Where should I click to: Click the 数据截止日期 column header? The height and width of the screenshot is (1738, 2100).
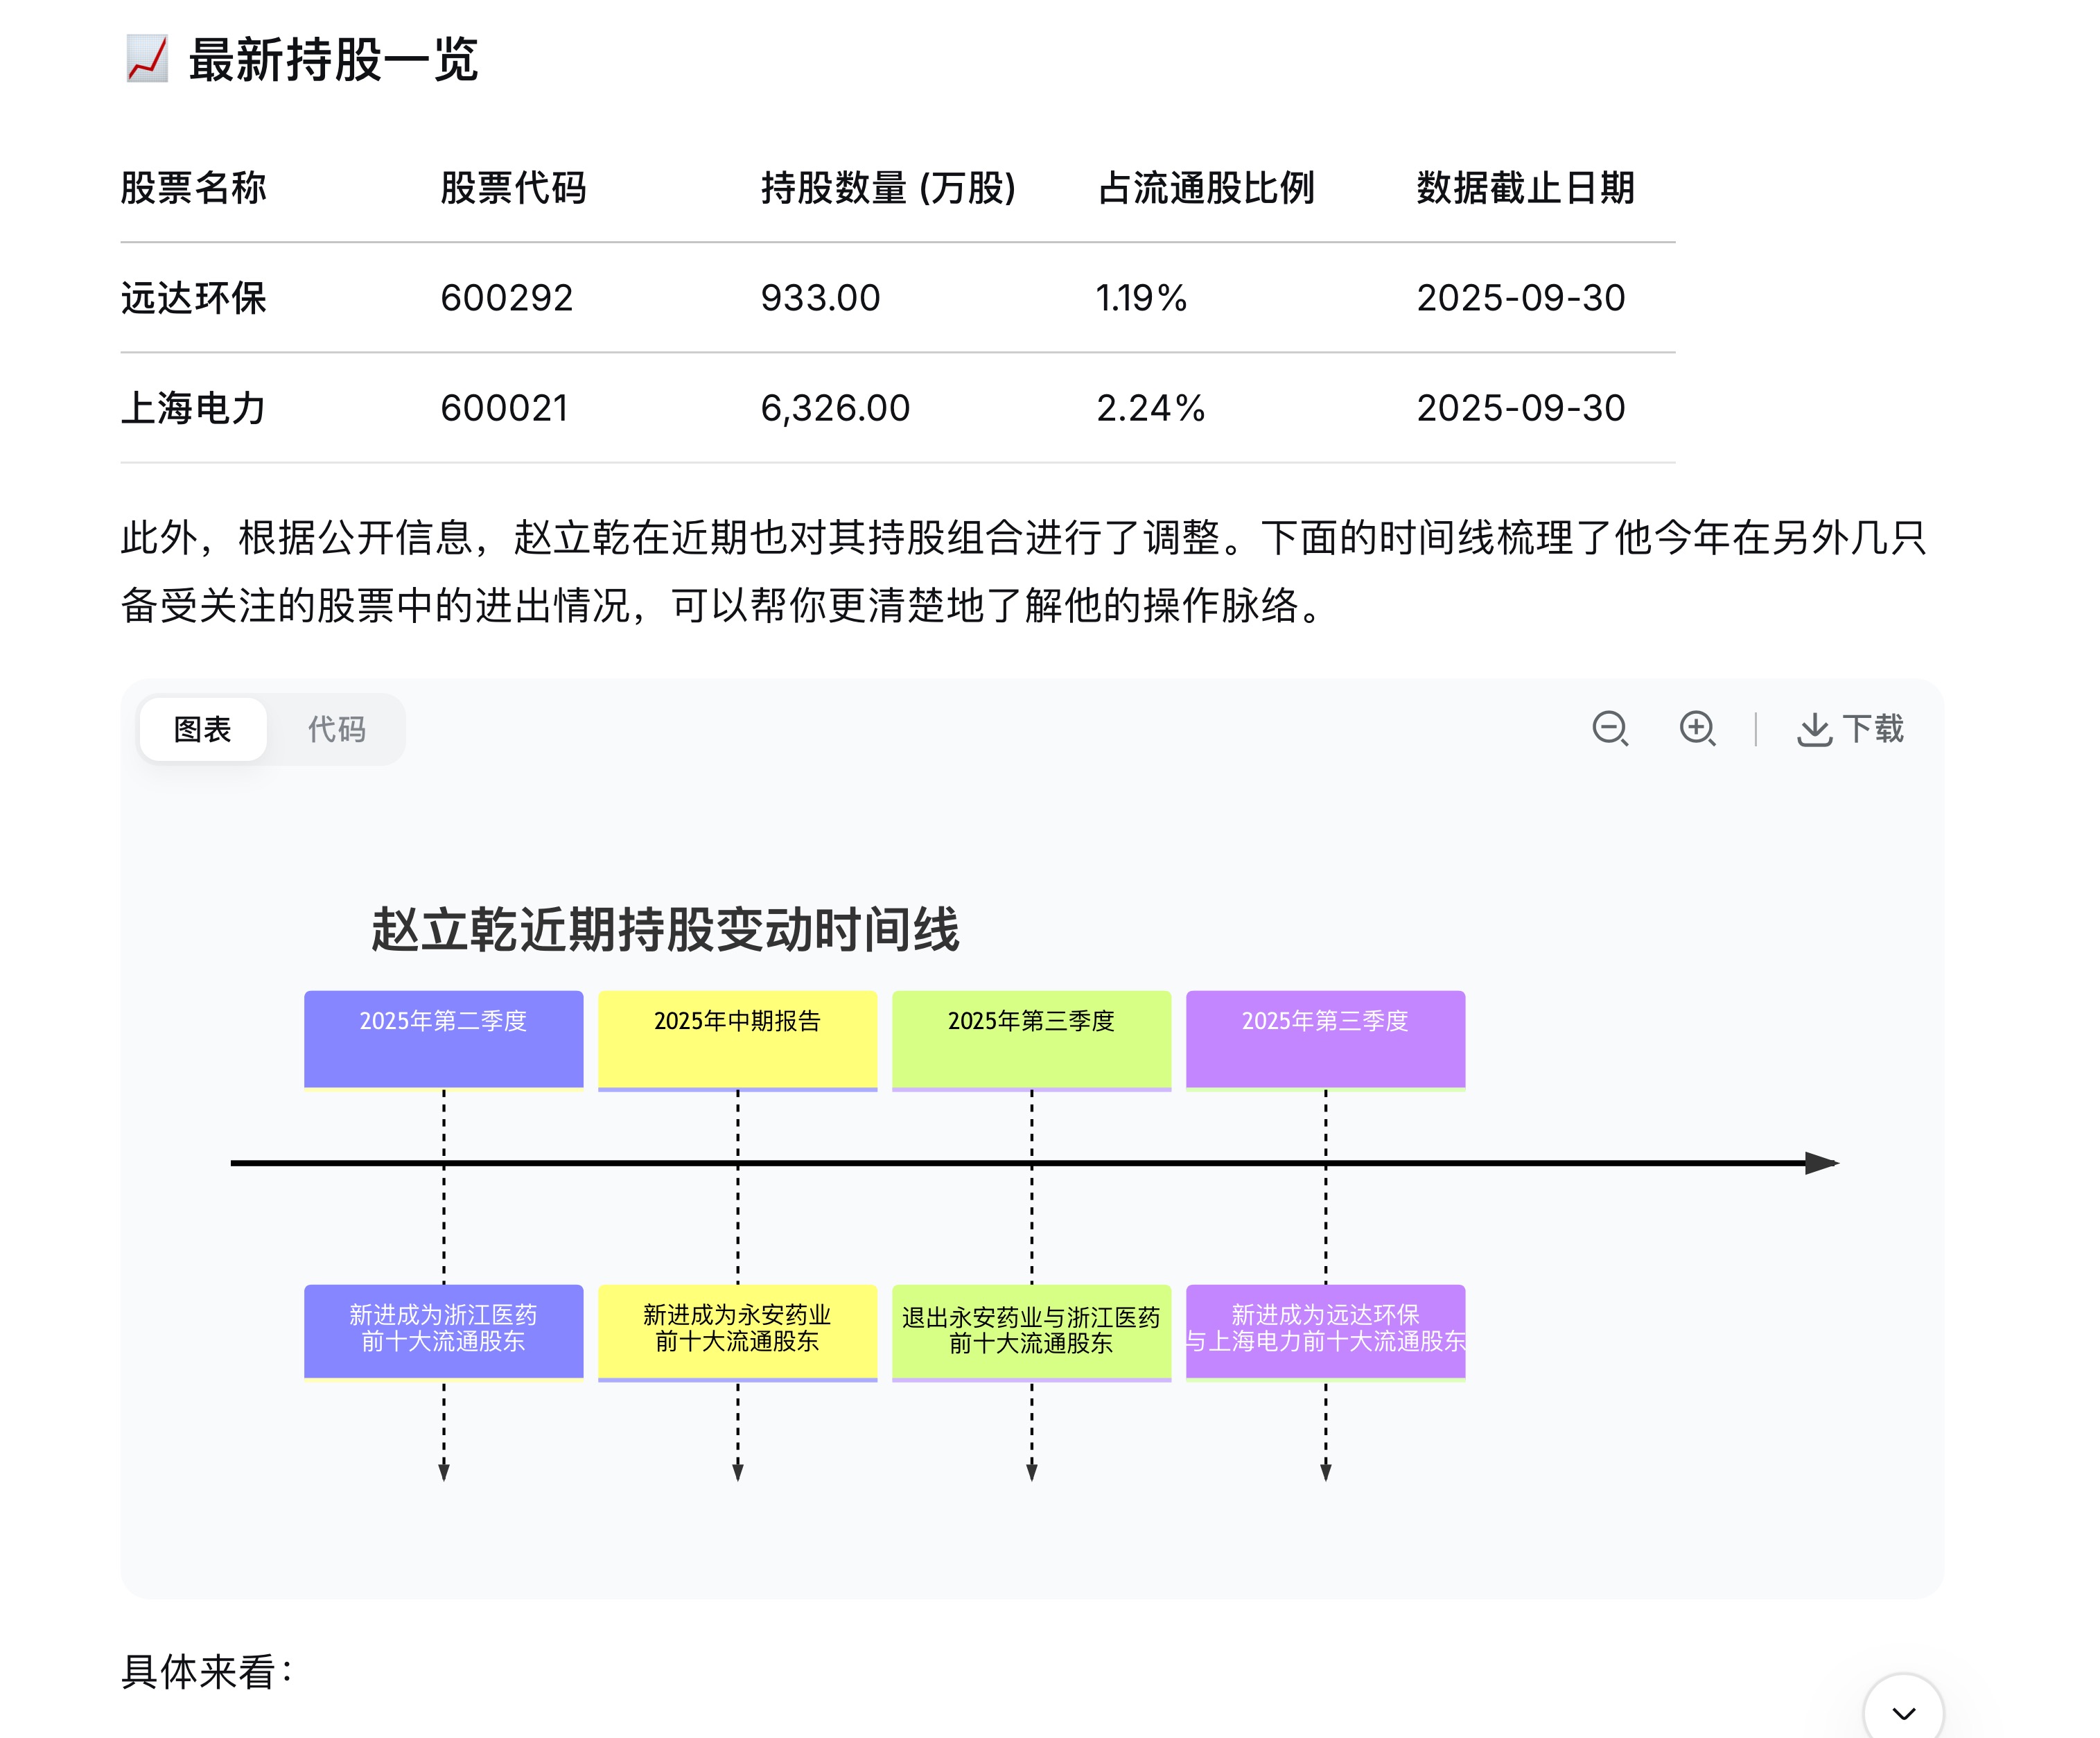(x=1525, y=188)
